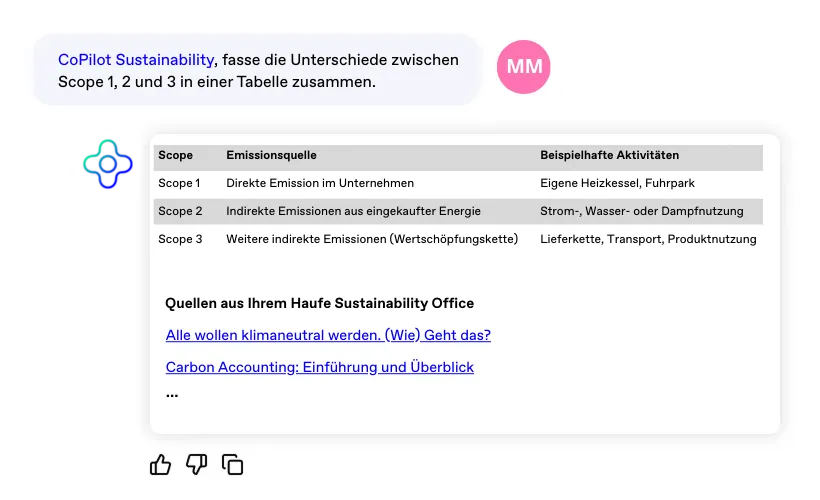Click "Eigene Heizkessel, Fuhrpark" cell
The width and height of the screenshot is (820, 500).
pos(617,184)
